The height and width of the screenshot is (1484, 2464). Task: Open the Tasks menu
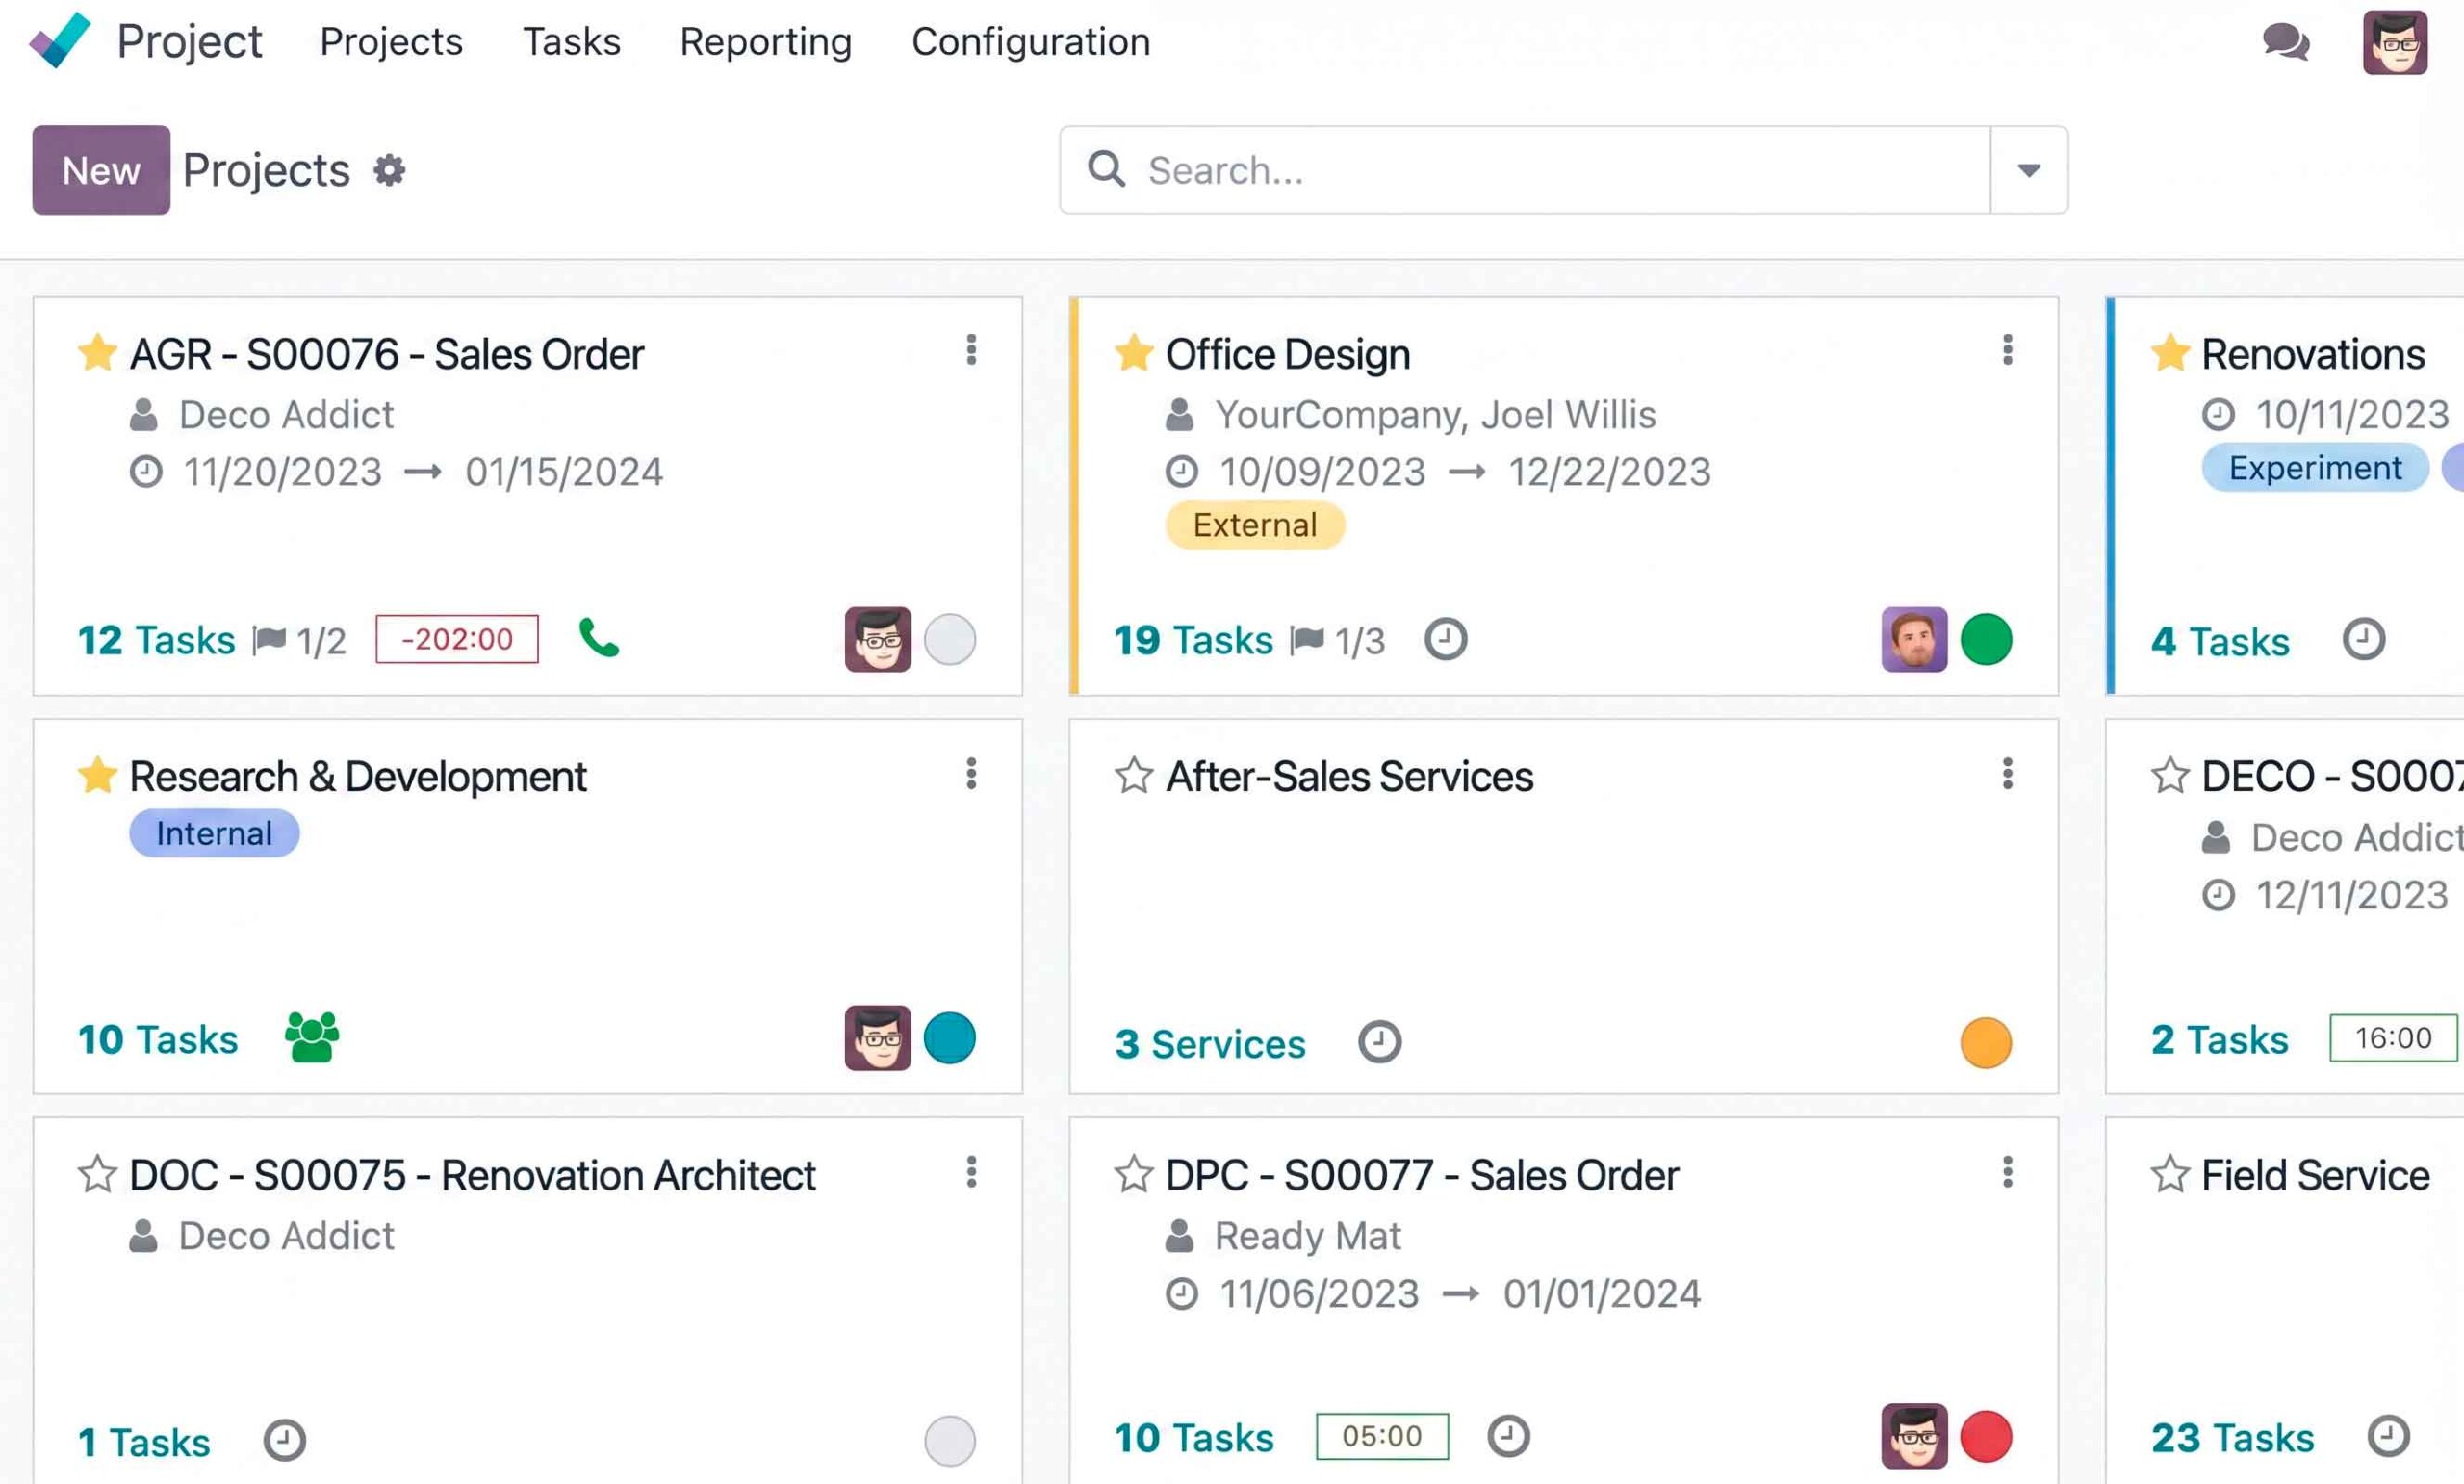point(571,42)
